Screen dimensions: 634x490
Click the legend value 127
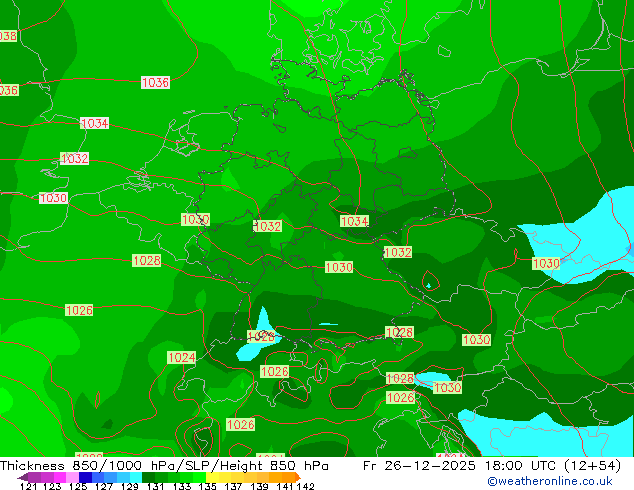click(x=104, y=486)
